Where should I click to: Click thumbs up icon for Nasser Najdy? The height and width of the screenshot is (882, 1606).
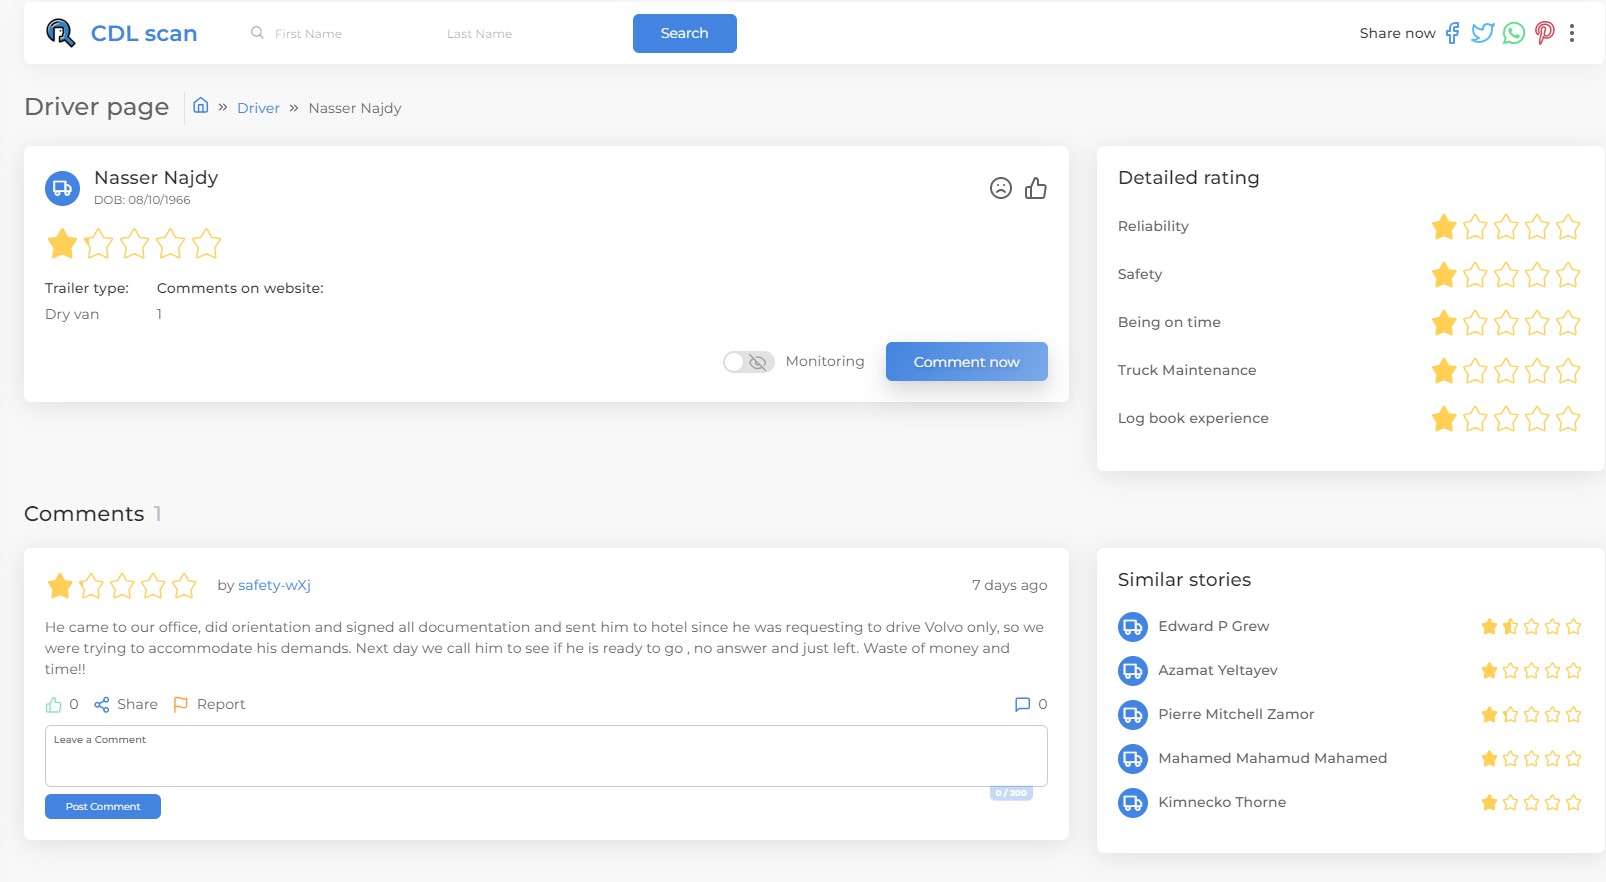[1036, 188]
